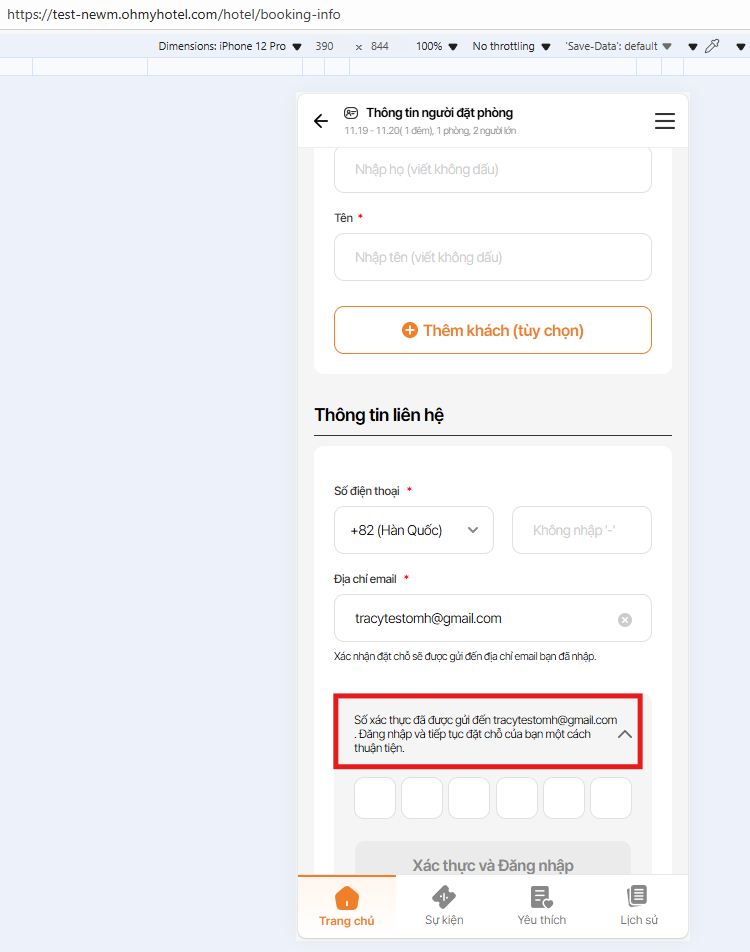Click the first verification code box
750x952 pixels.
click(375, 798)
